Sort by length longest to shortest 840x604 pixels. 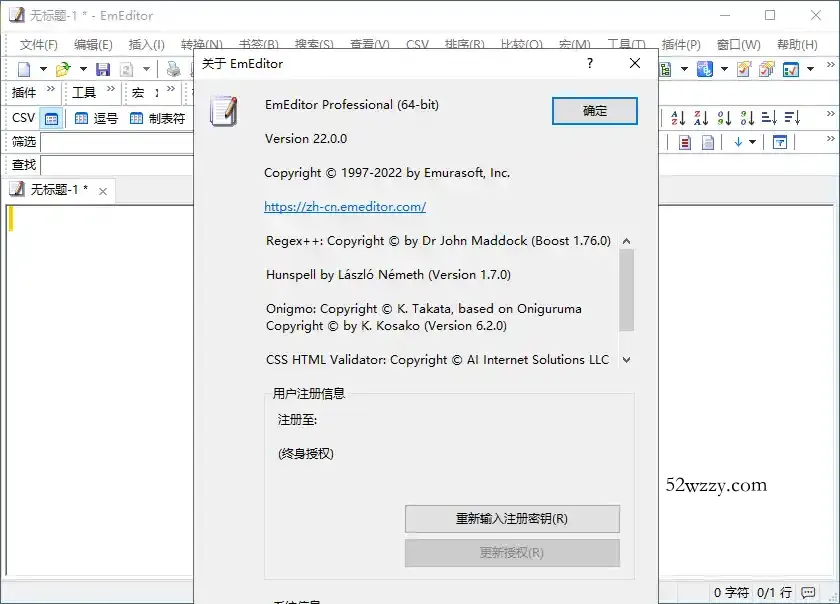[x=792, y=117]
